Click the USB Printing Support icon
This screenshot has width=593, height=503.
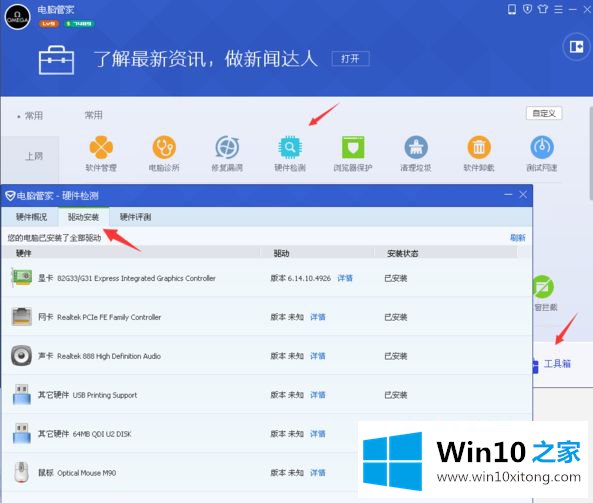click(x=22, y=394)
